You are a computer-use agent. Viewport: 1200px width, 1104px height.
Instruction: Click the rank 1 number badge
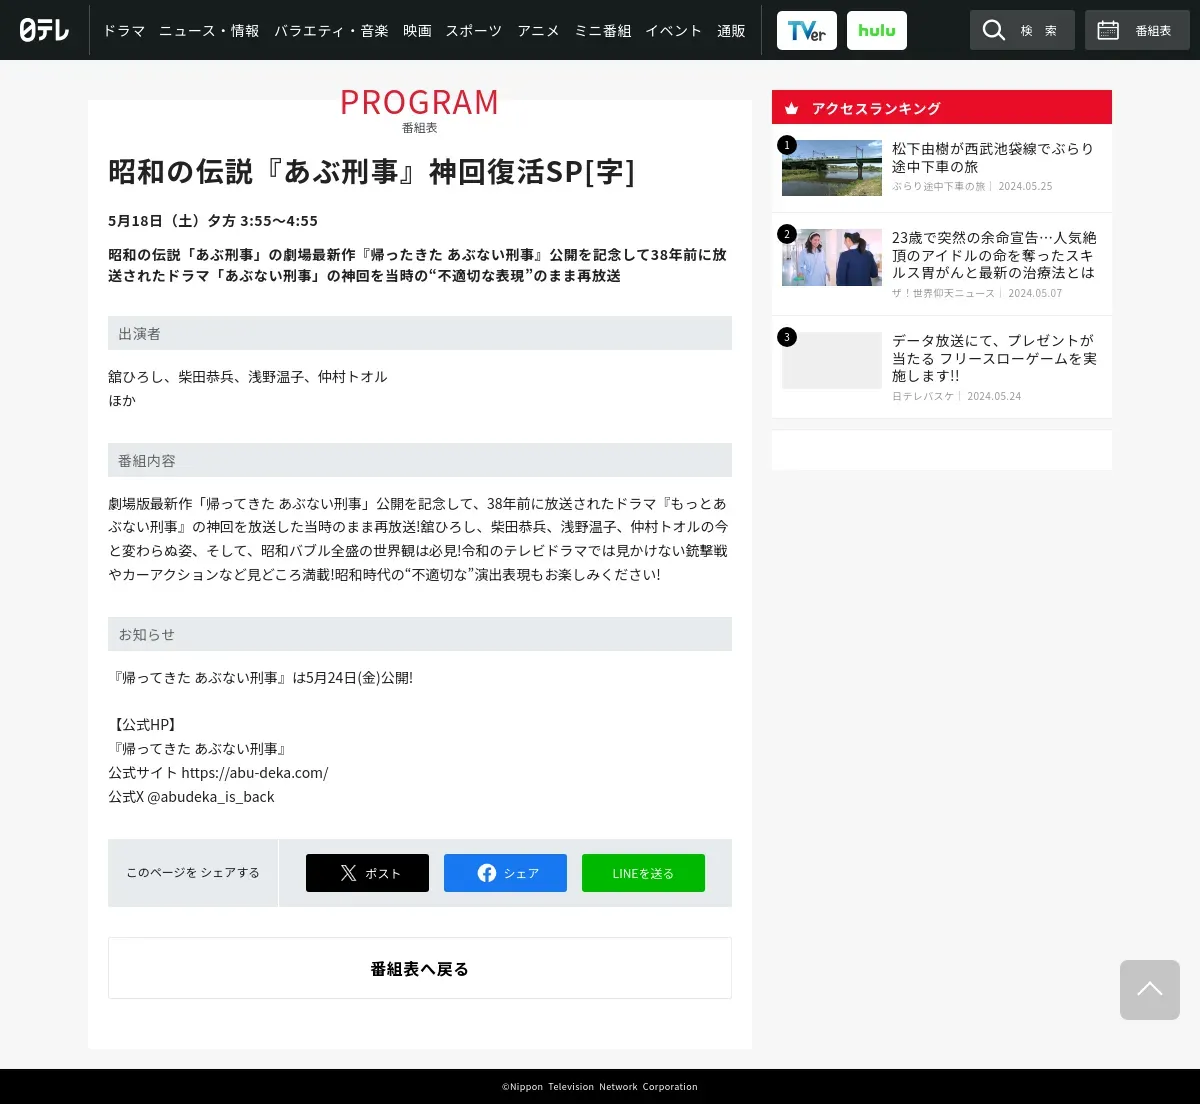[x=787, y=145]
